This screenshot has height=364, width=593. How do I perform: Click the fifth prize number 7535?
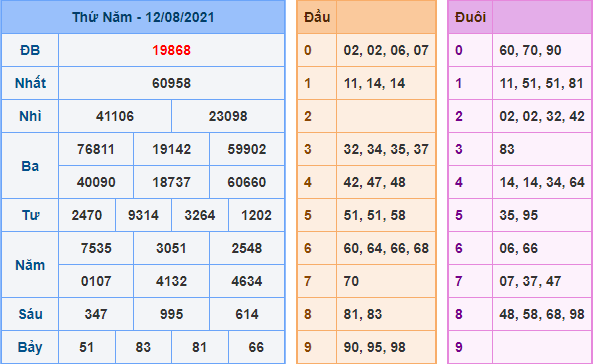tap(96, 248)
